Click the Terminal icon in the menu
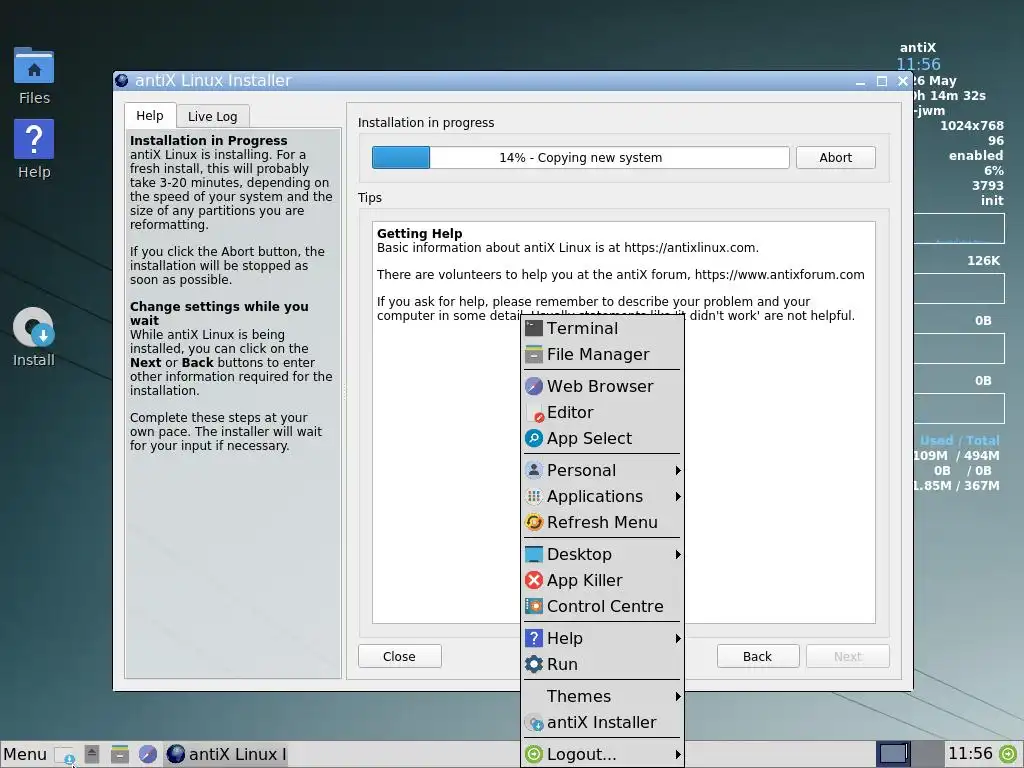The image size is (1024, 768). [534, 328]
